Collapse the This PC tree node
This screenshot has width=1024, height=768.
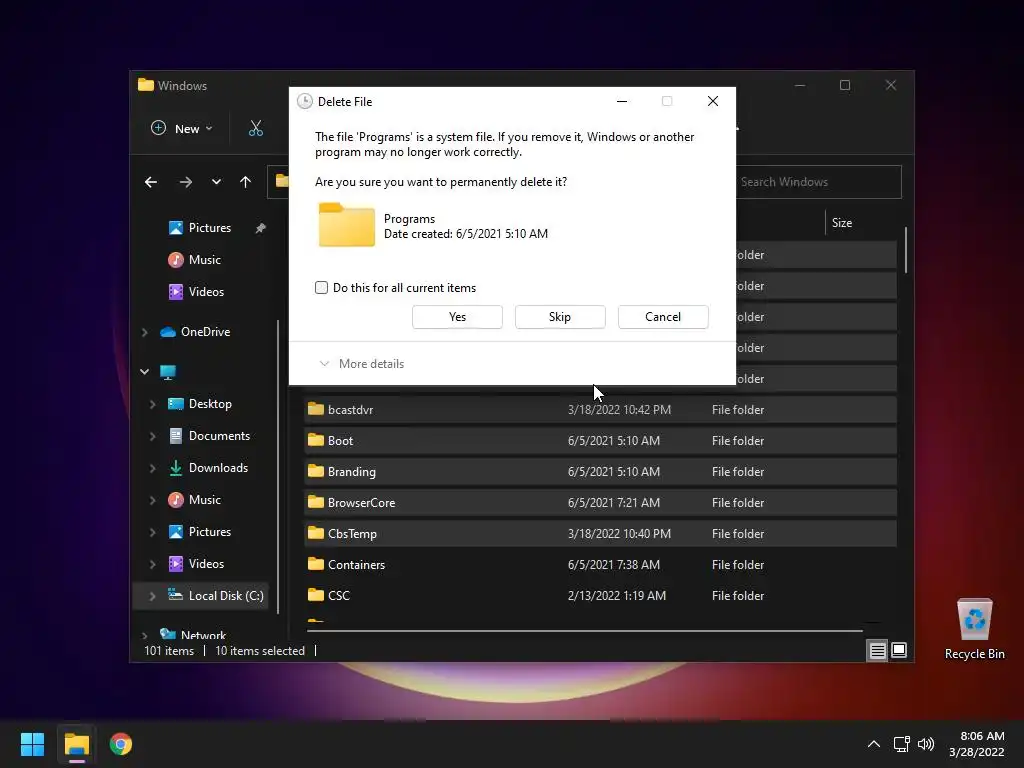point(144,372)
